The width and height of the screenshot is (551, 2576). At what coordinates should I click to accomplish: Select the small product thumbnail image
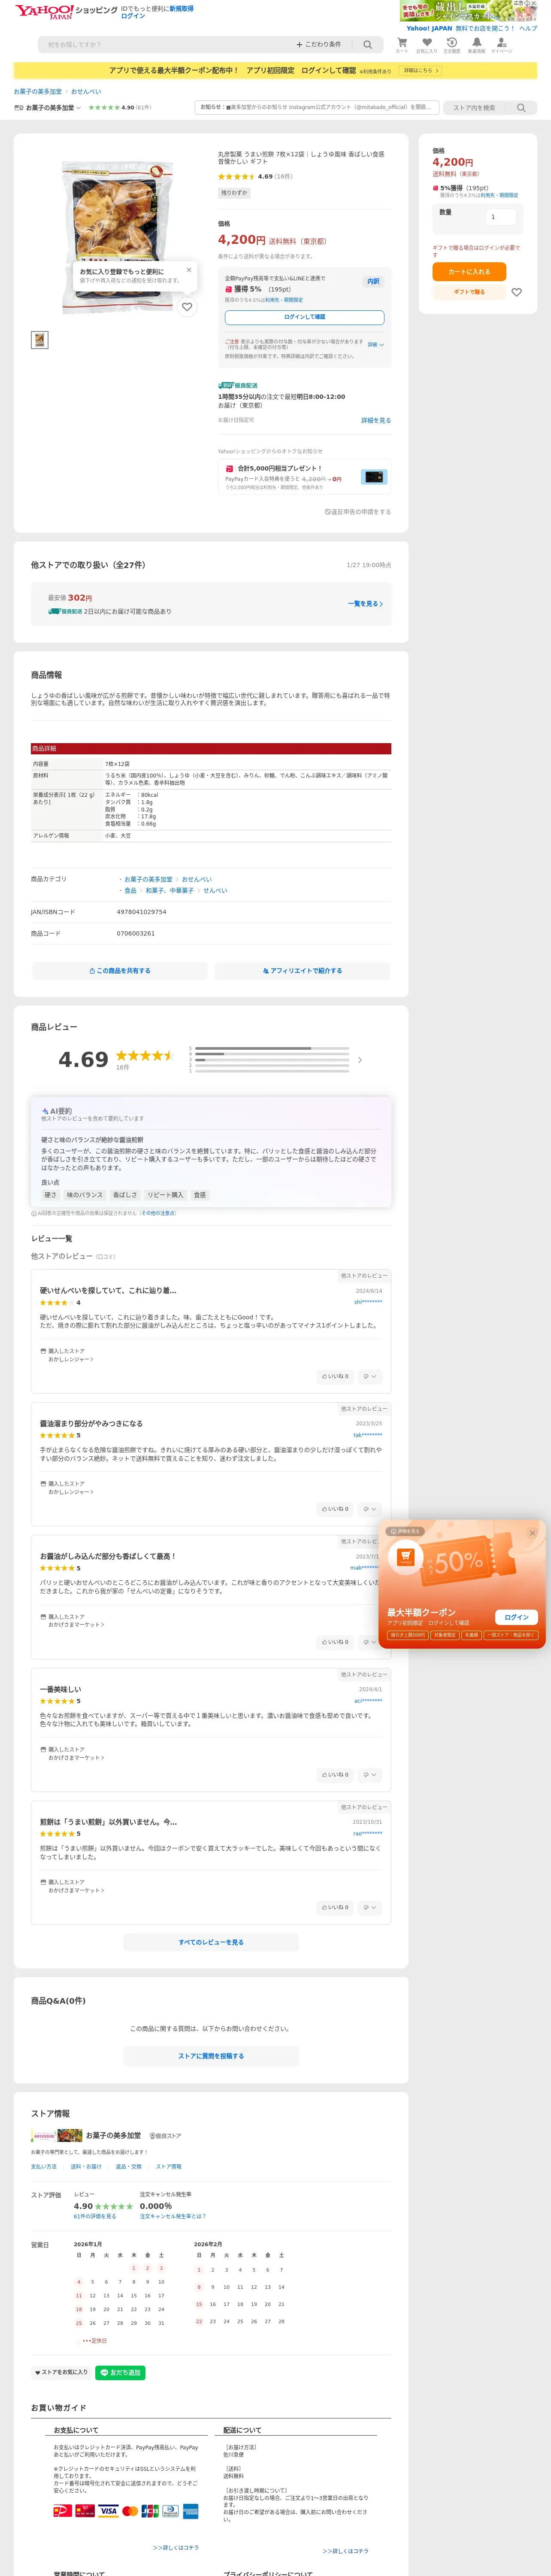[39, 340]
